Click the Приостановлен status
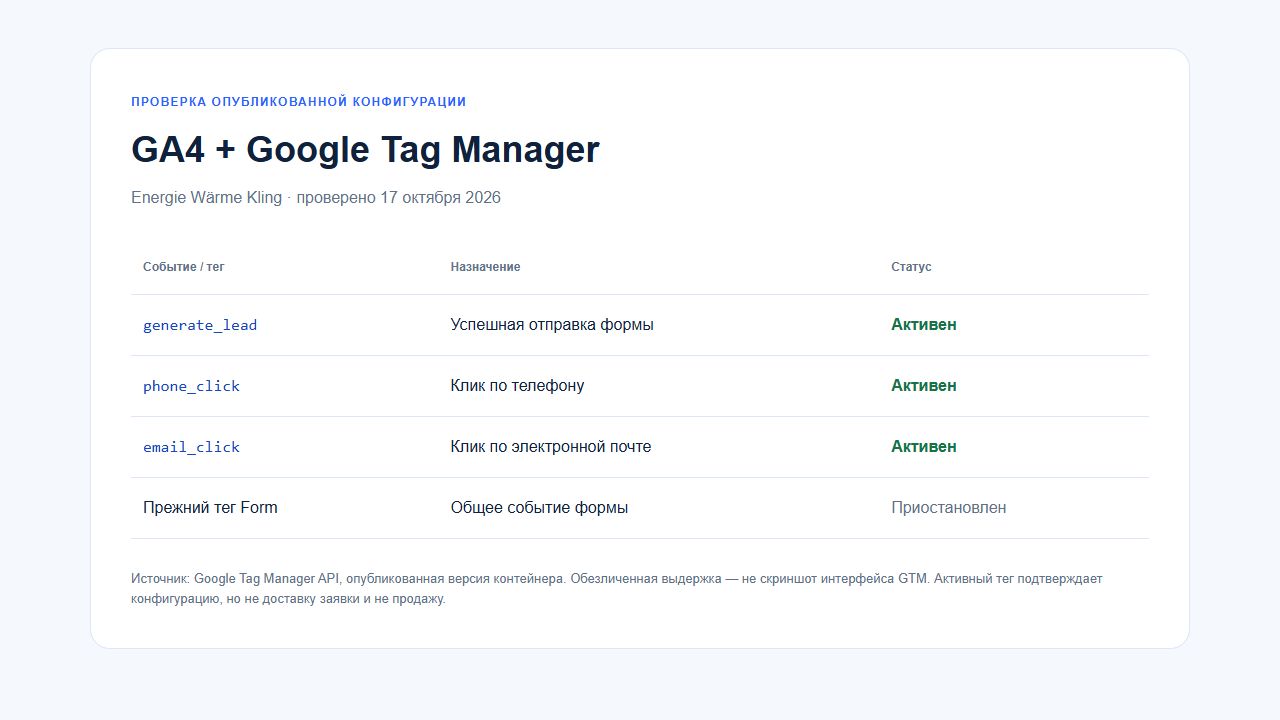 pos(949,508)
